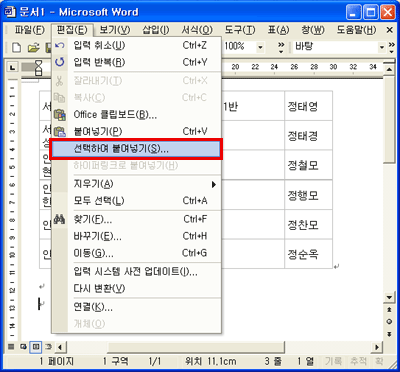The height and width of the screenshot is (372, 400).
Task: Expand formatting toolbar options chevron at far right
Action: click(x=392, y=48)
